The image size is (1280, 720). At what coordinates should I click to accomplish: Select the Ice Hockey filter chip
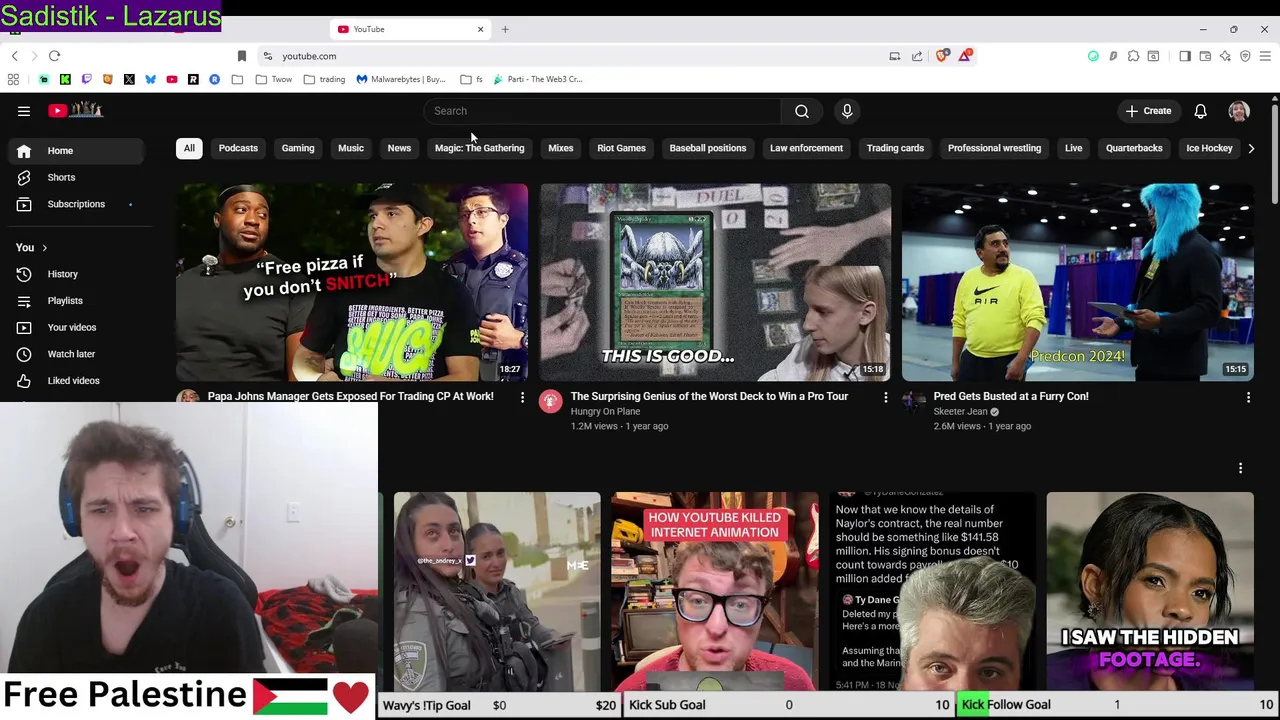1209,148
